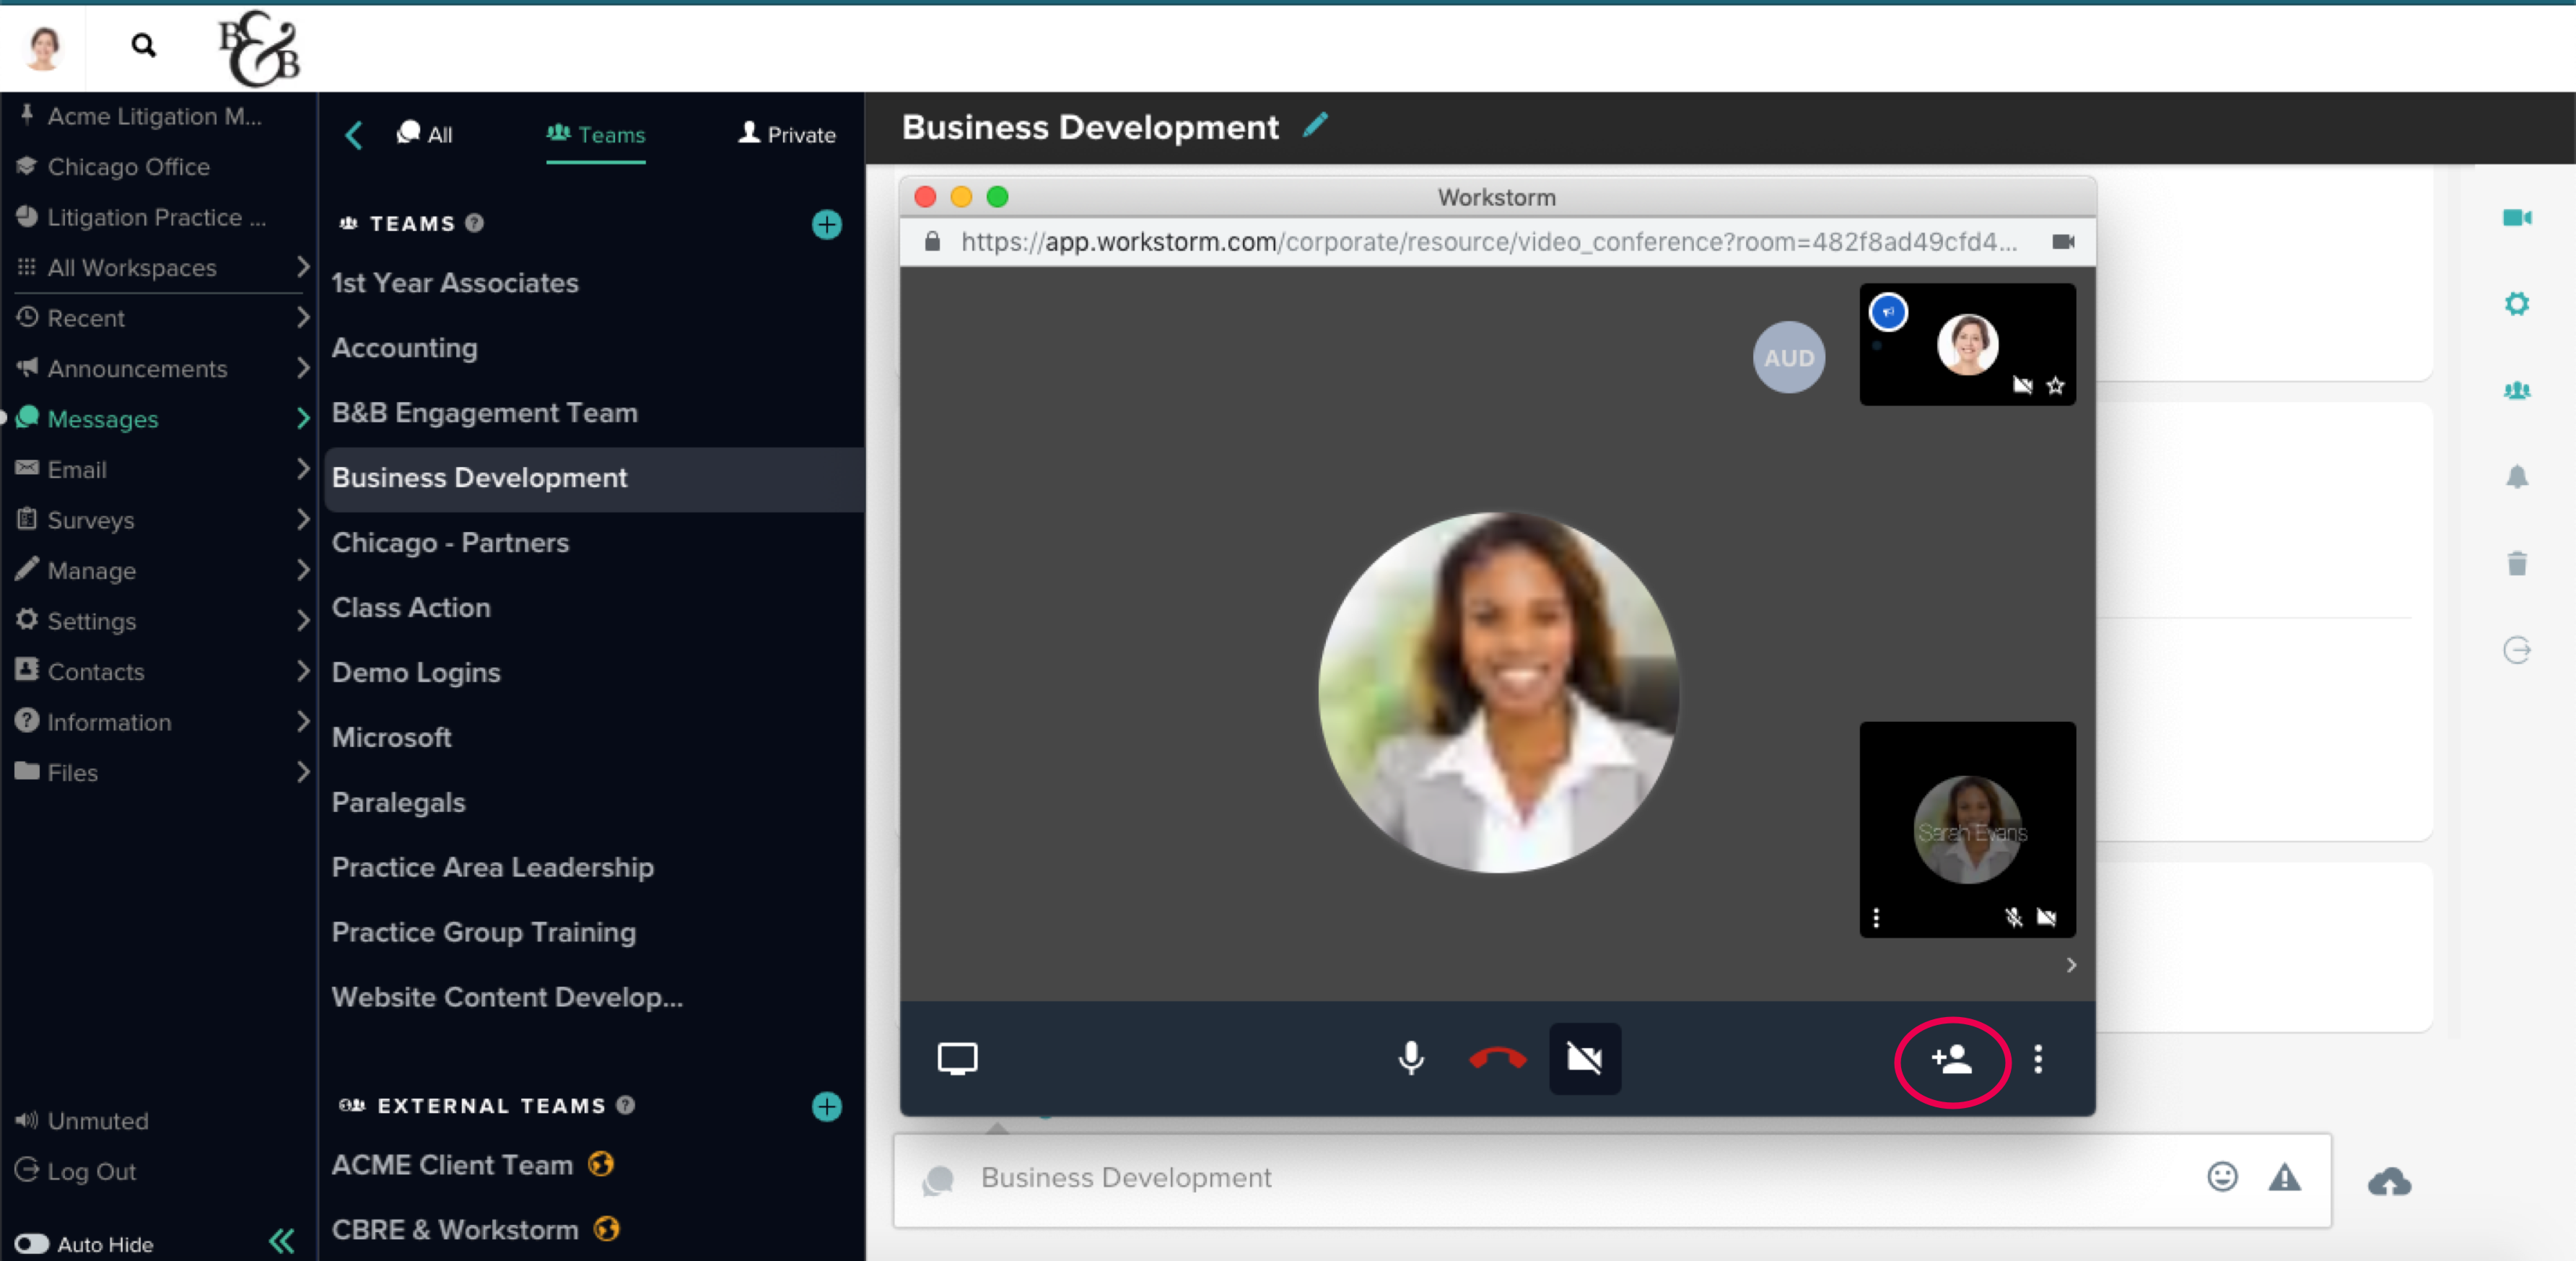2576x1261 pixels.
Task: Open more options in call toolbar
Action: pos(2038,1059)
